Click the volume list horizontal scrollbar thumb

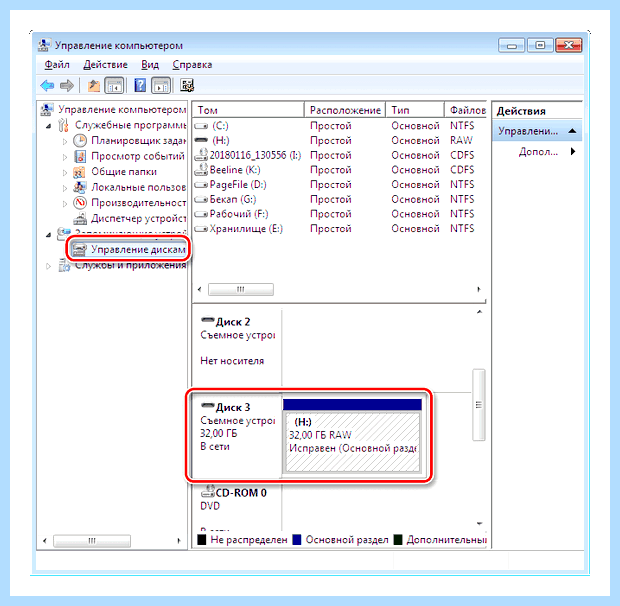[240, 289]
